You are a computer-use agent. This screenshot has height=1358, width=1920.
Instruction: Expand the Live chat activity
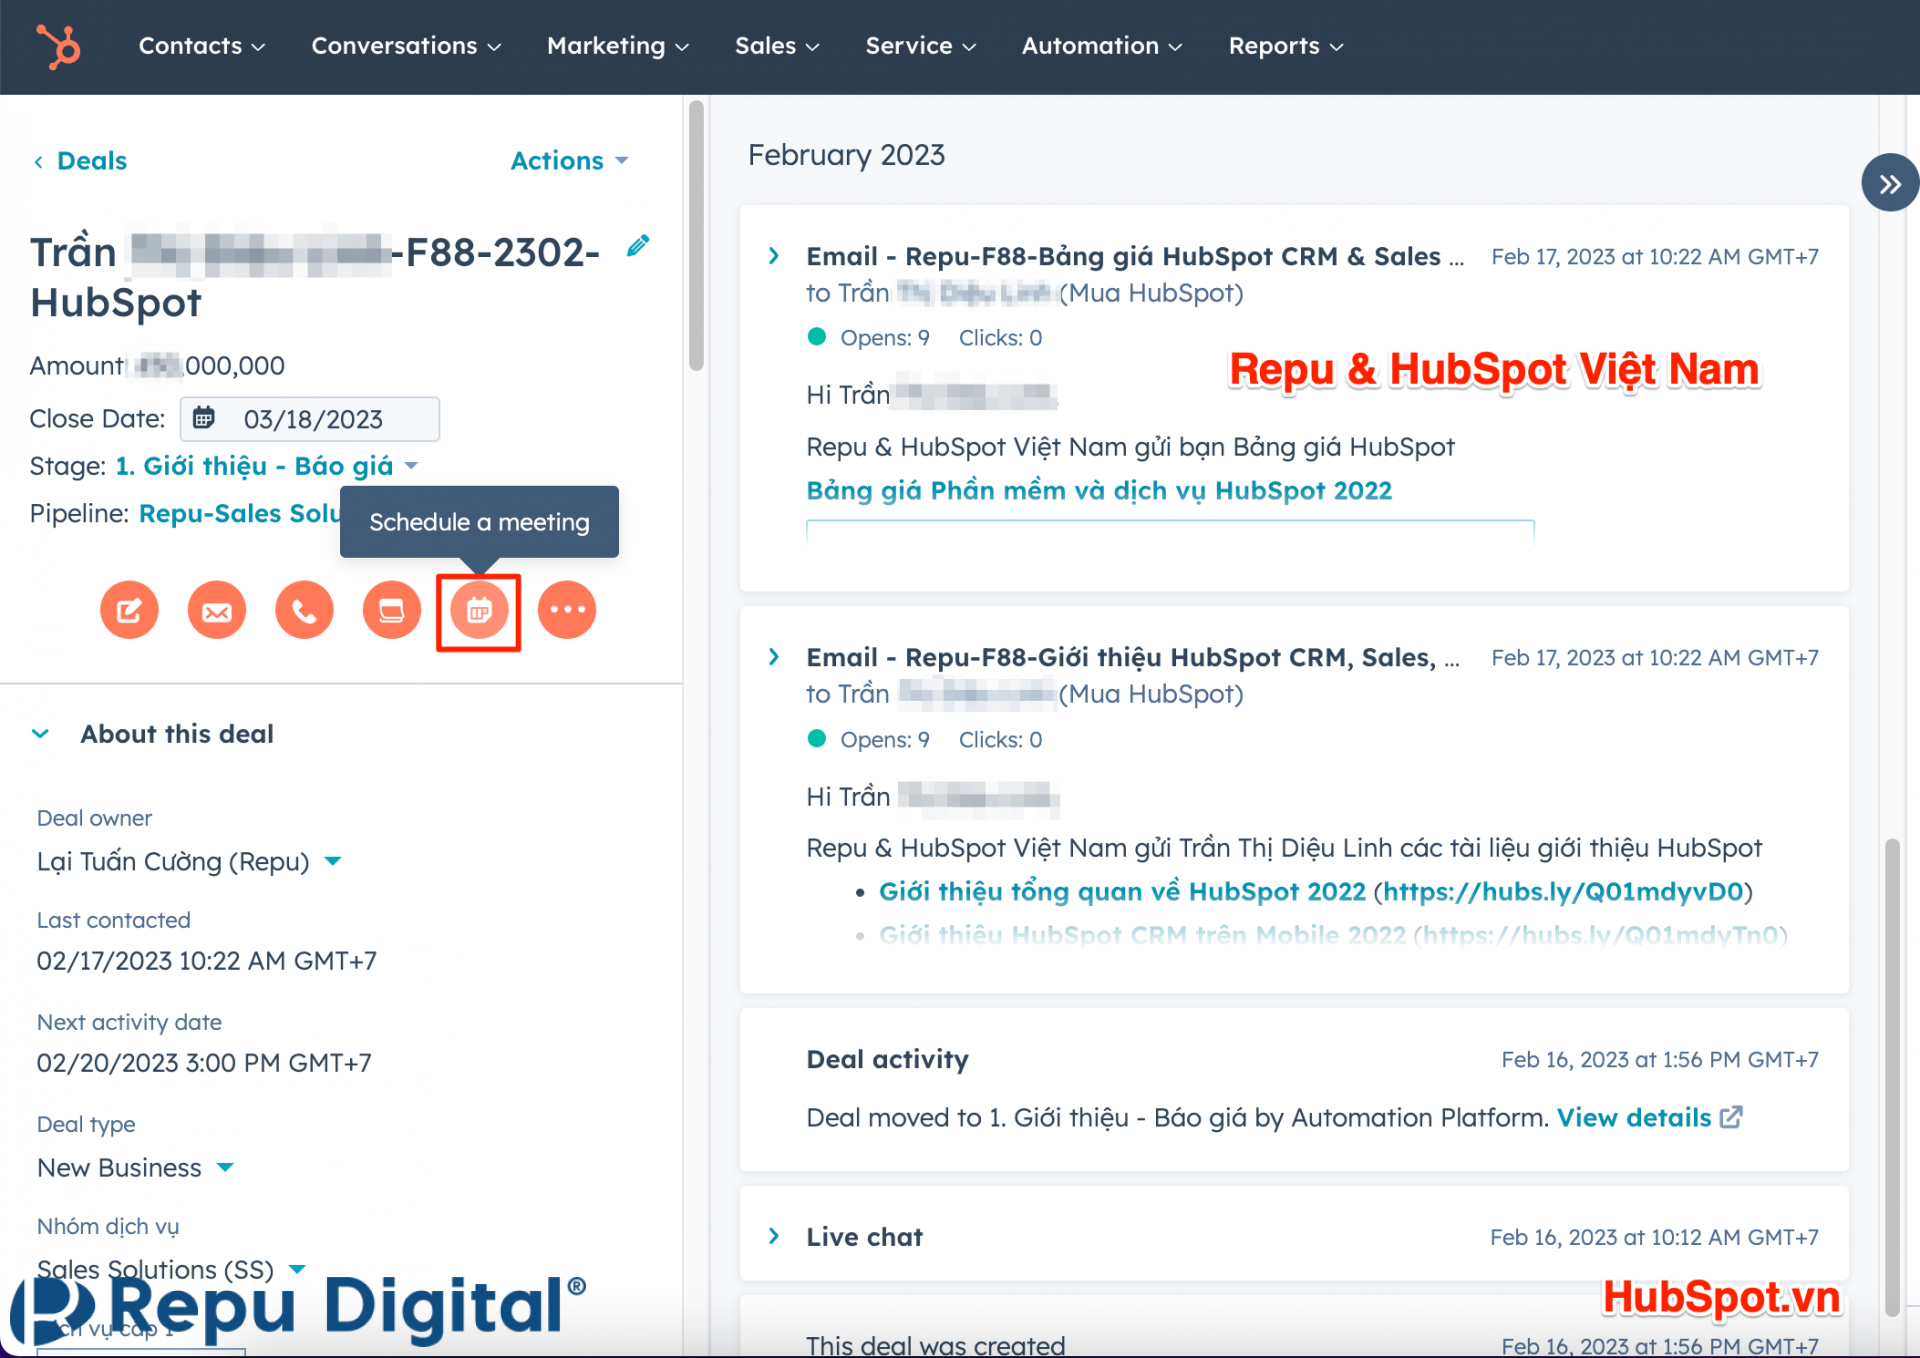(773, 1236)
